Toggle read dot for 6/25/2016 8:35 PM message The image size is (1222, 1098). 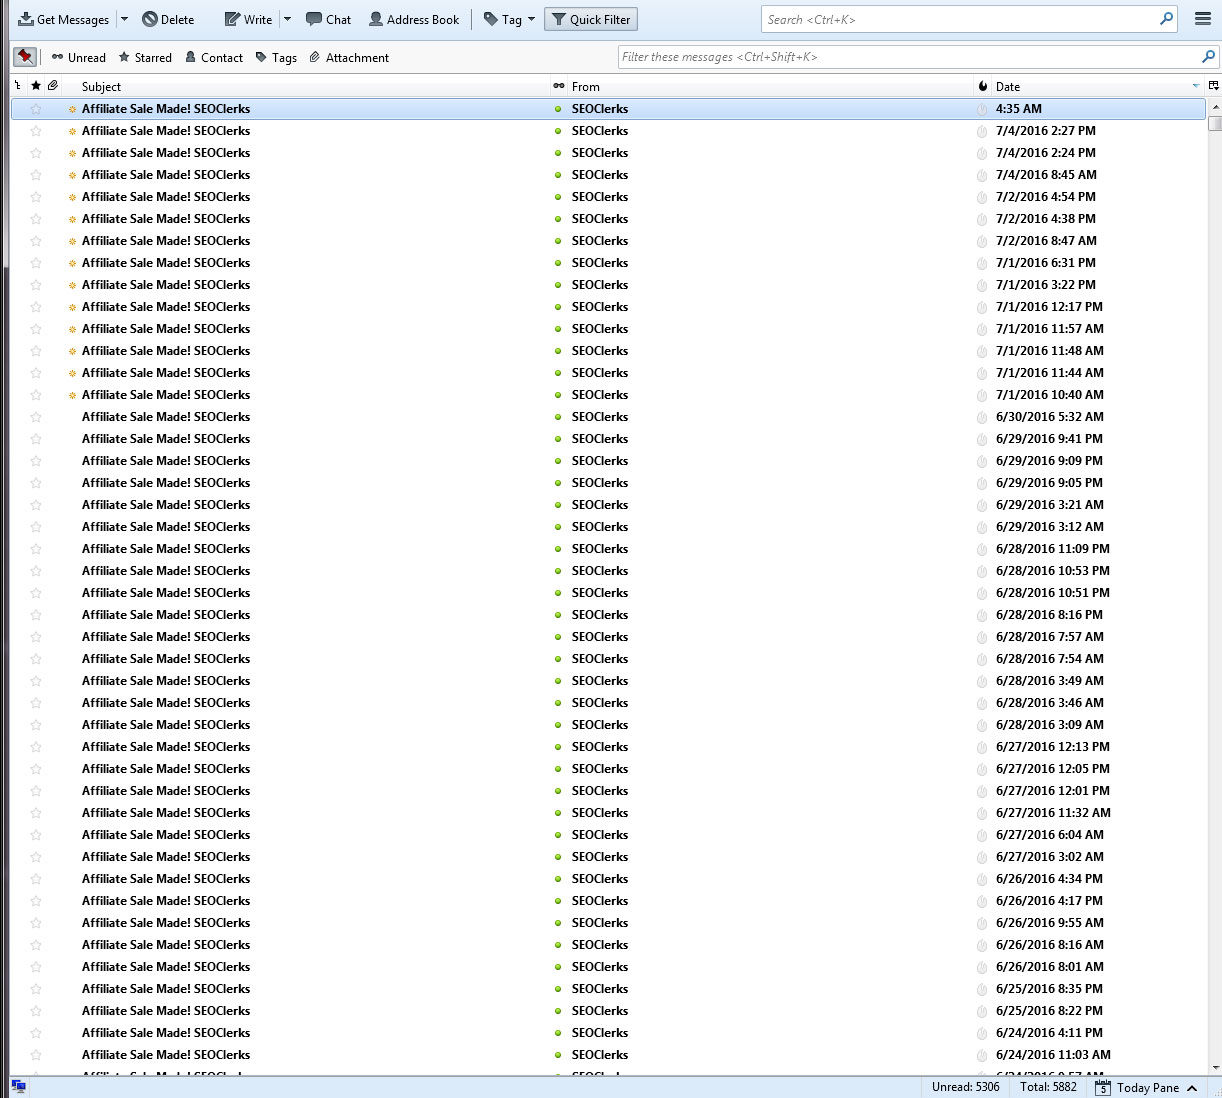(558, 989)
